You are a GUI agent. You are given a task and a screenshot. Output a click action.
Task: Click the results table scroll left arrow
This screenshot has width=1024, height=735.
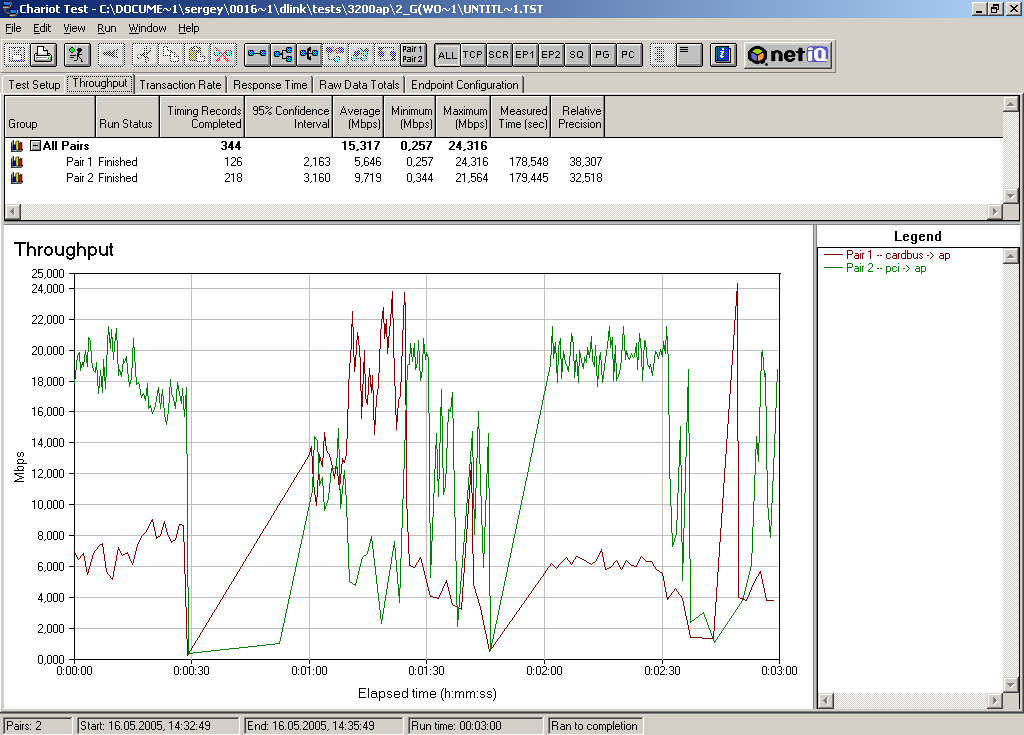(x=13, y=212)
